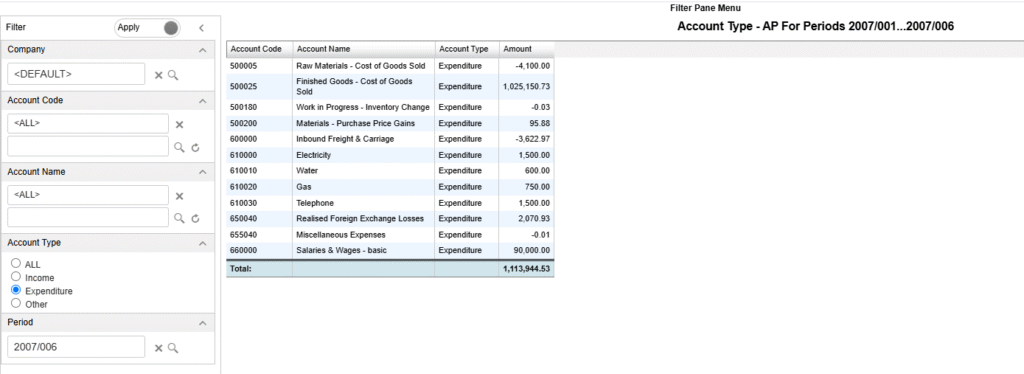Viewport: 1024px width, 374px height.
Task: Sort by Account Code column header
Action: tap(259, 49)
